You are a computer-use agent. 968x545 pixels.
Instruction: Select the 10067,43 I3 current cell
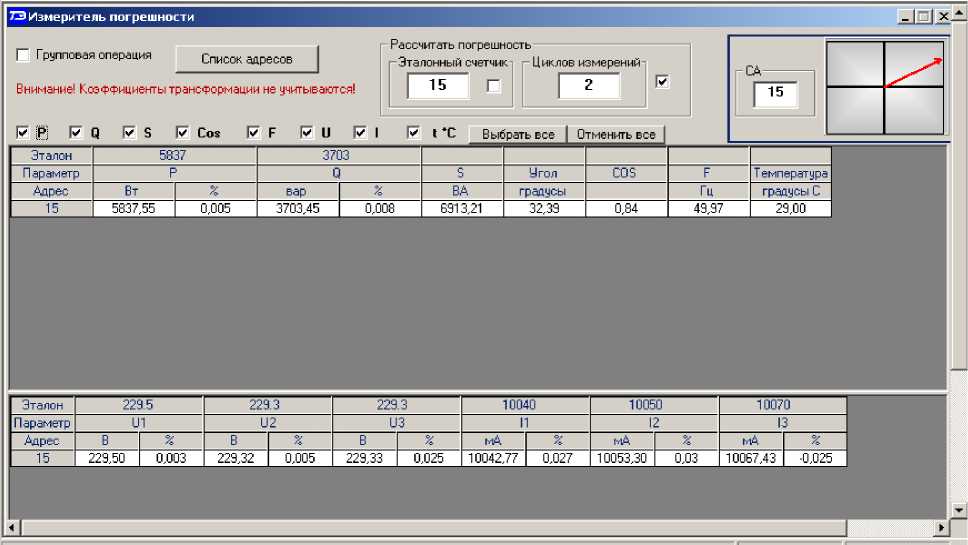pos(751,458)
